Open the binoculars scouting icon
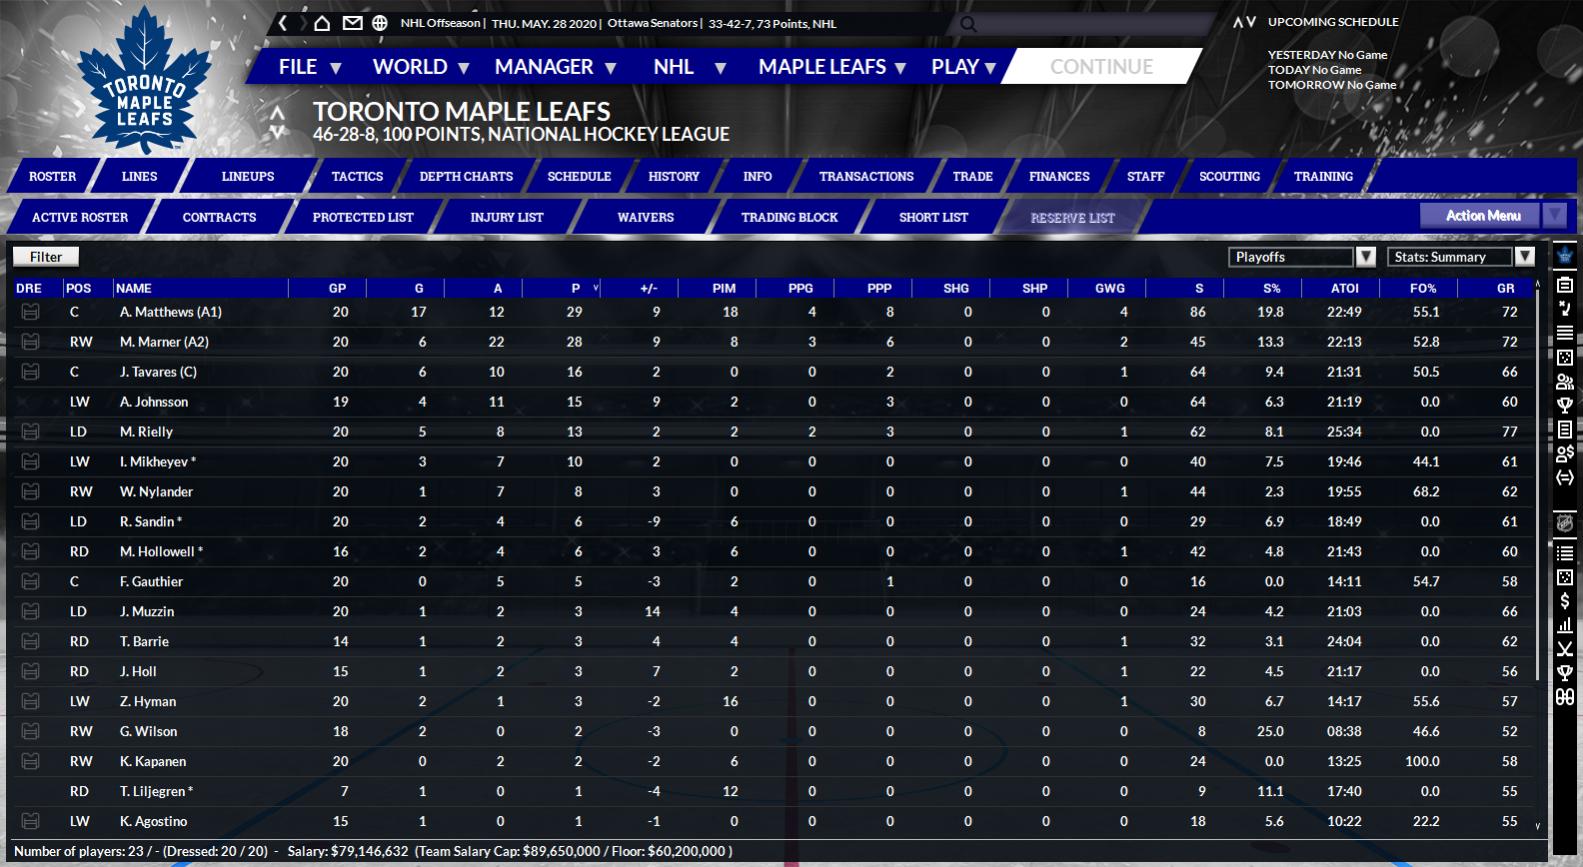Image resolution: width=1583 pixels, height=867 pixels. (1565, 697)
